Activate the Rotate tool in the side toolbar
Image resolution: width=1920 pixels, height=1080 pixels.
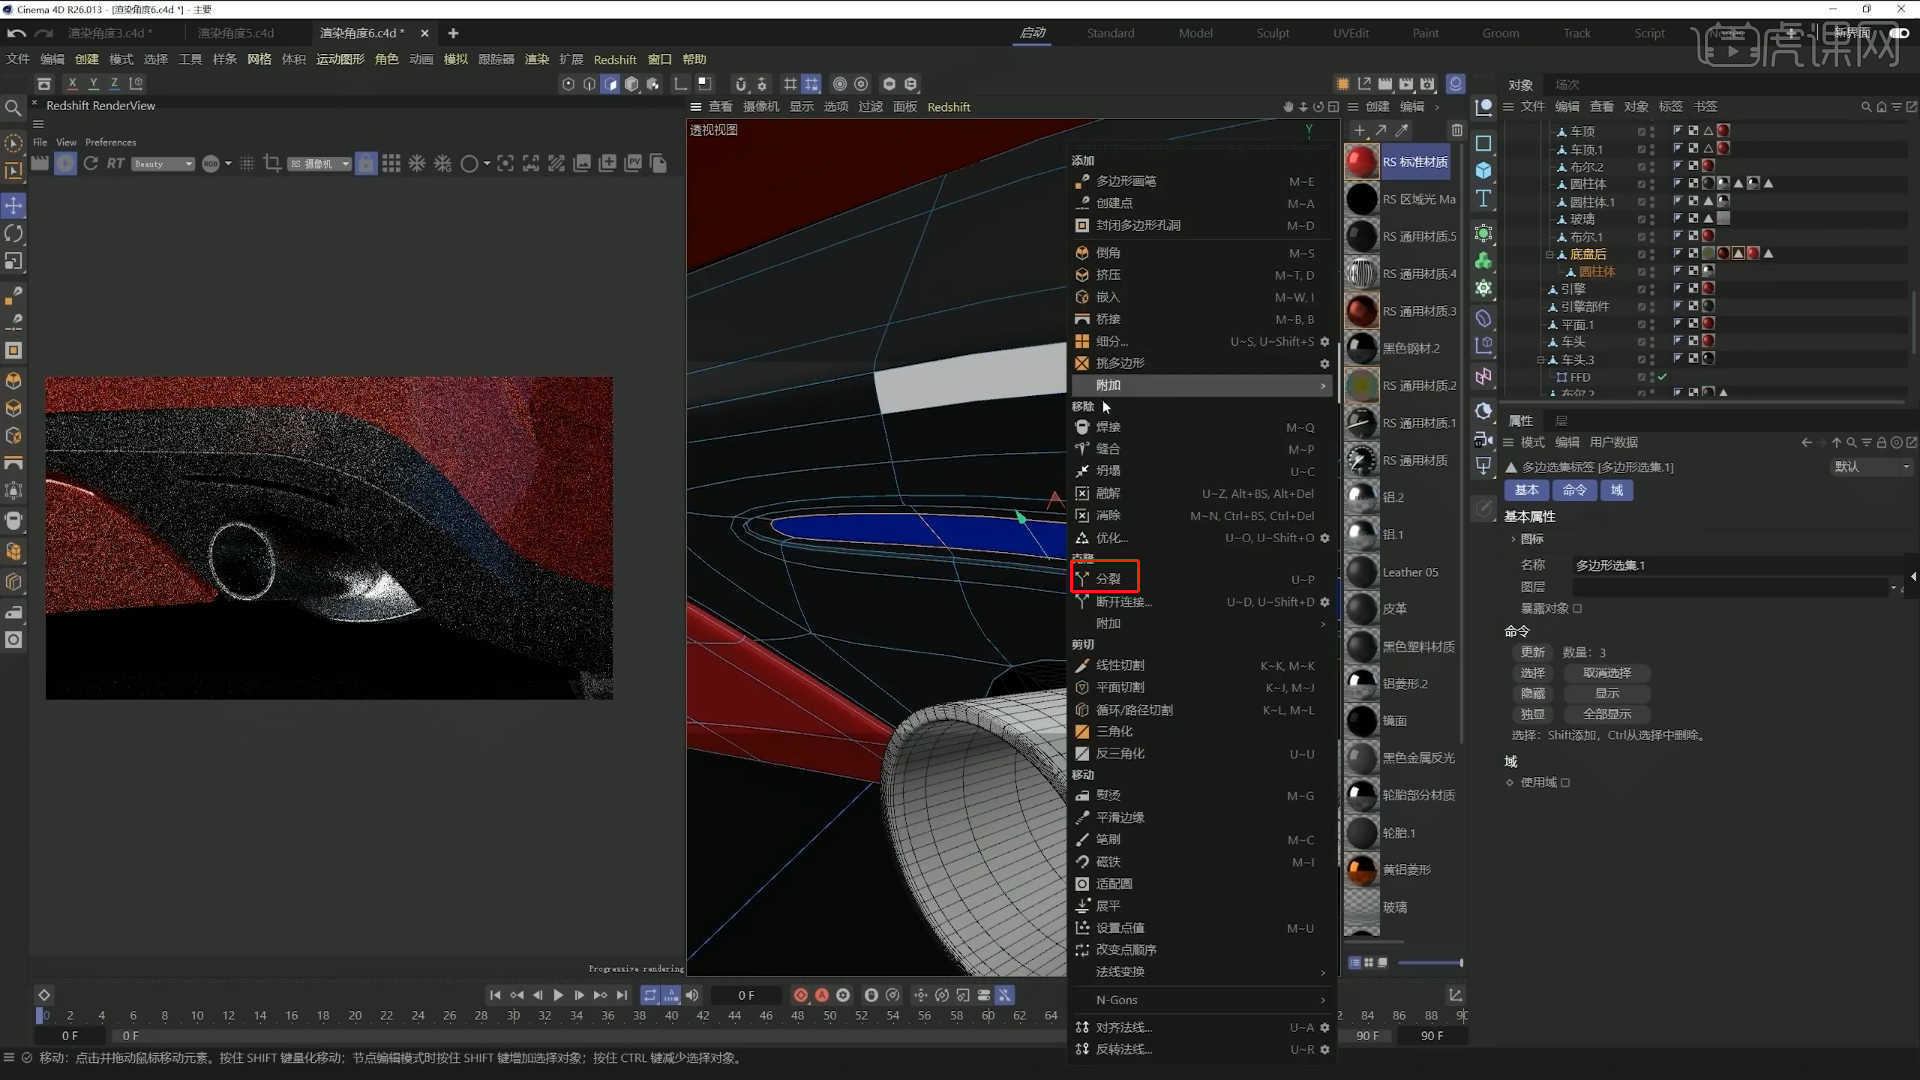tap(14, 233)
